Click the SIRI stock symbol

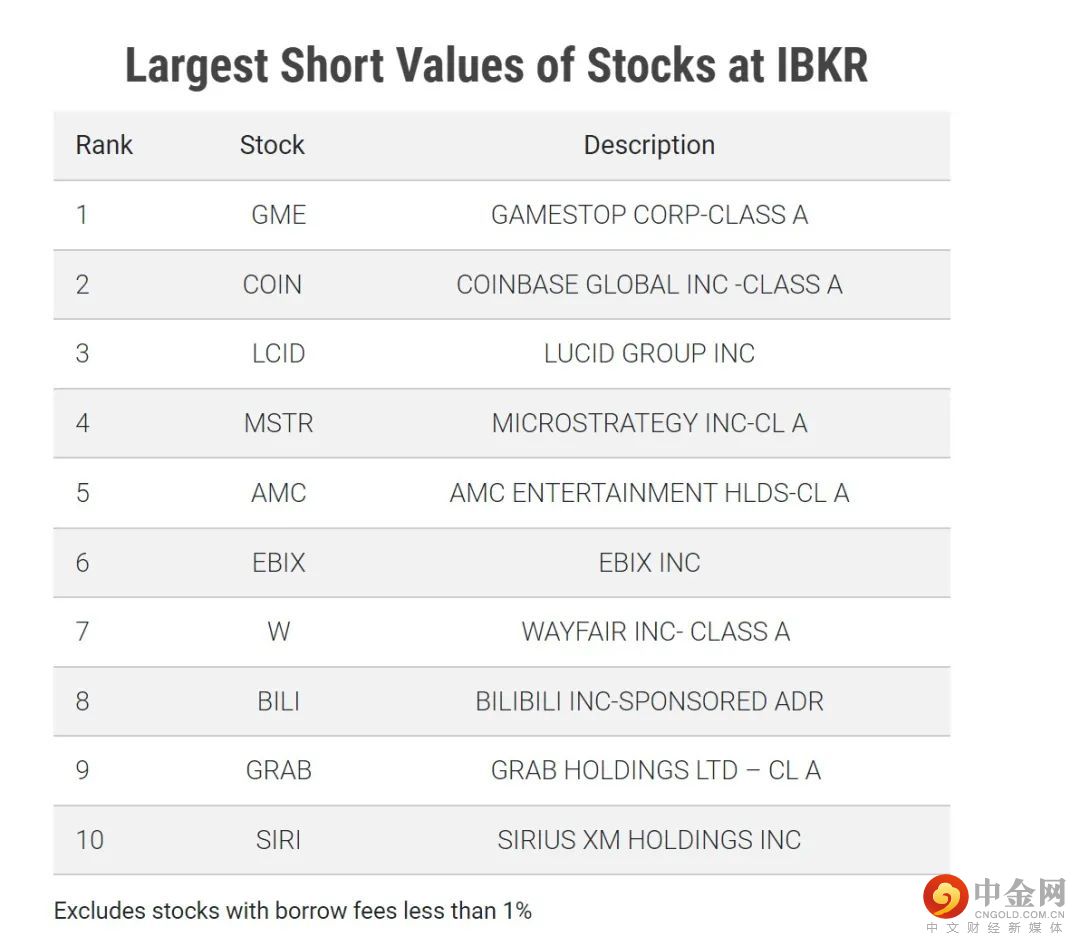click(278, 840)
